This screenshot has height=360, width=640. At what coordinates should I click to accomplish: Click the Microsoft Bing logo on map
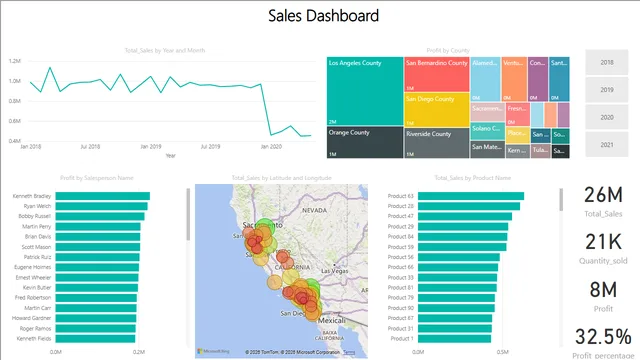click(213, 351)
